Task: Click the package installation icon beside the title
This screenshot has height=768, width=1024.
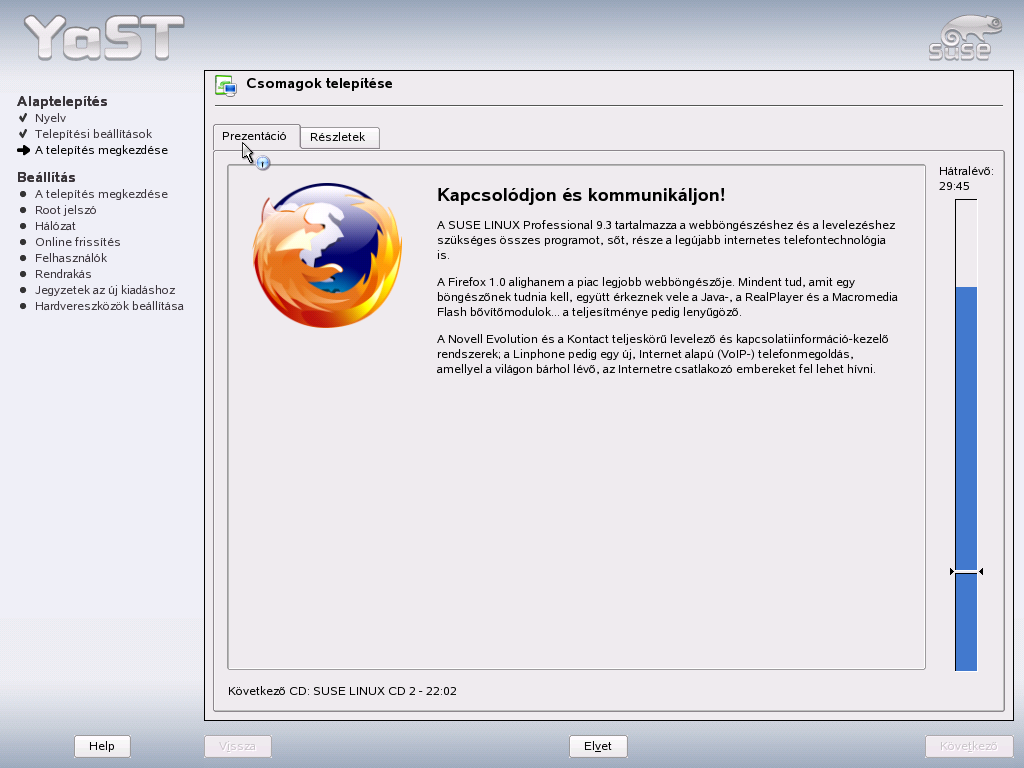Action: click(226, 86)
